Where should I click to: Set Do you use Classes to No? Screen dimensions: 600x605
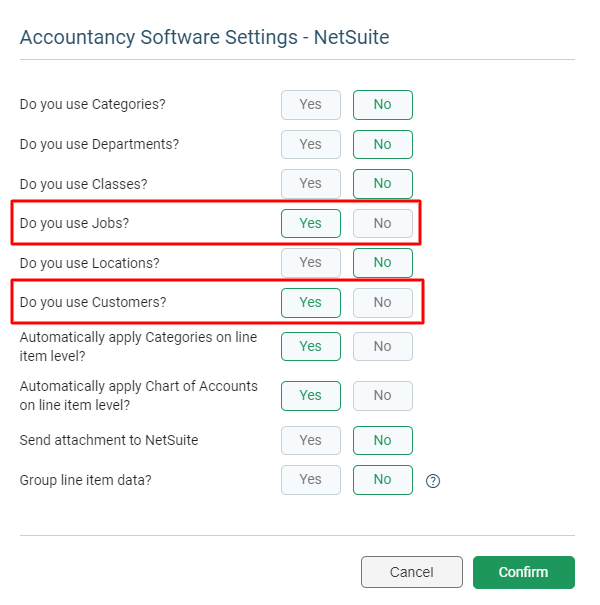click(x=383, y=184)
